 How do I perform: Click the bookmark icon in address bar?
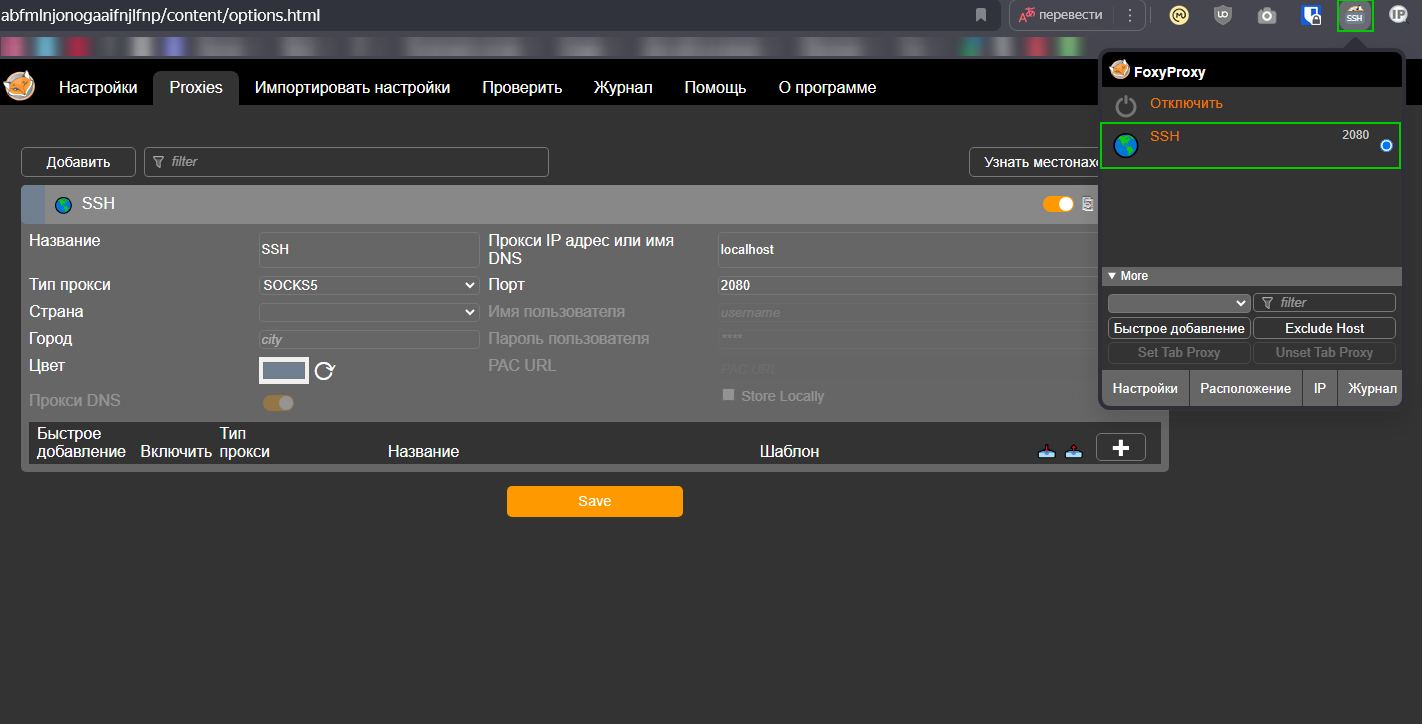pyautogui.click(x=981, y=15)
